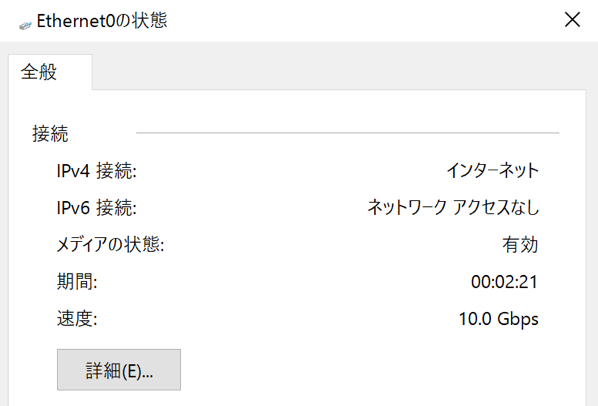Select the メディアの状態 label

tap(110, 244)
